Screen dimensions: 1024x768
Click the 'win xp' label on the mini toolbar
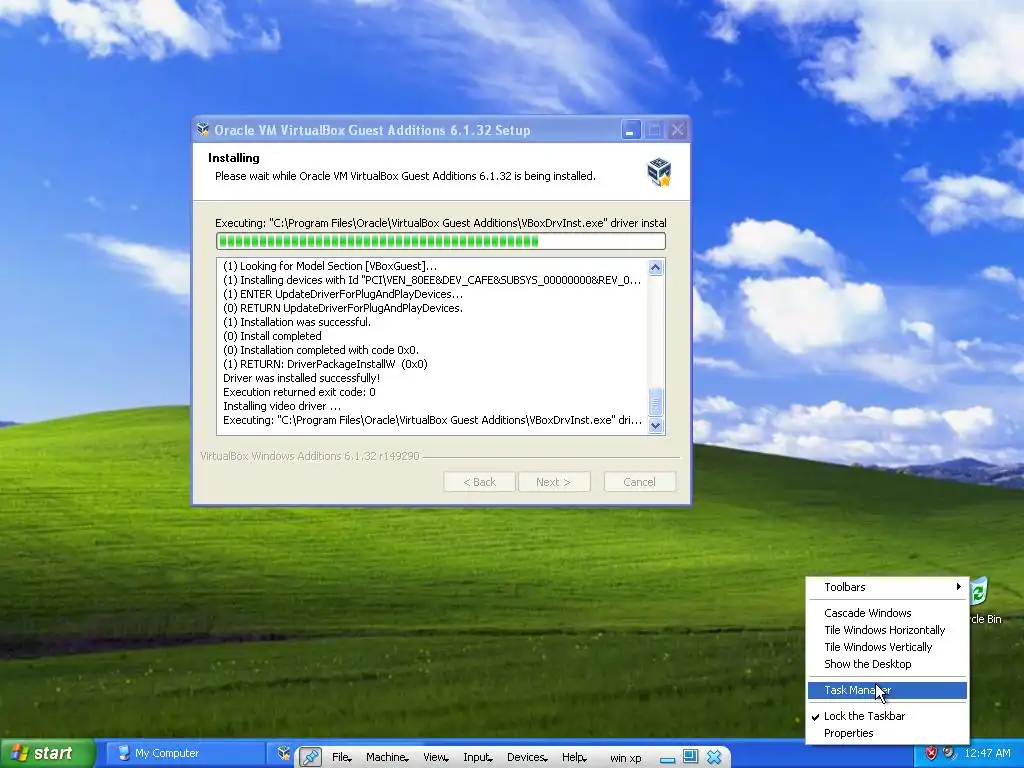click(x=626, y=758)
